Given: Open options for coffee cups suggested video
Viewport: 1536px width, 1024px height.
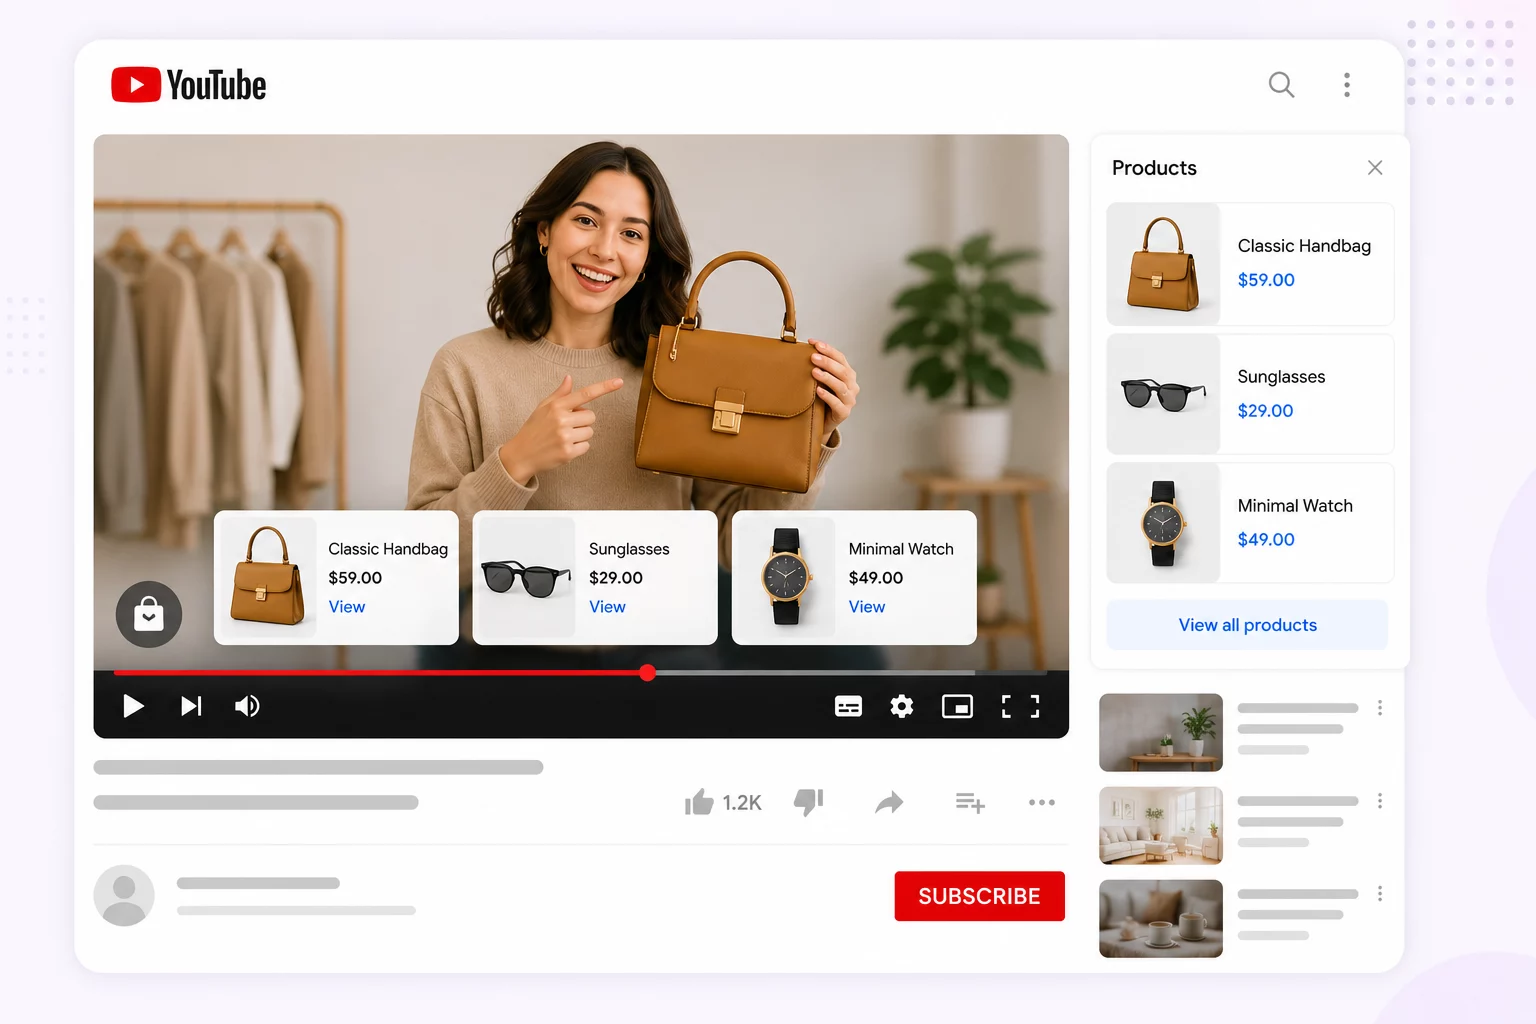Looking at the screenshot, I should click(x=1380, y=894).
